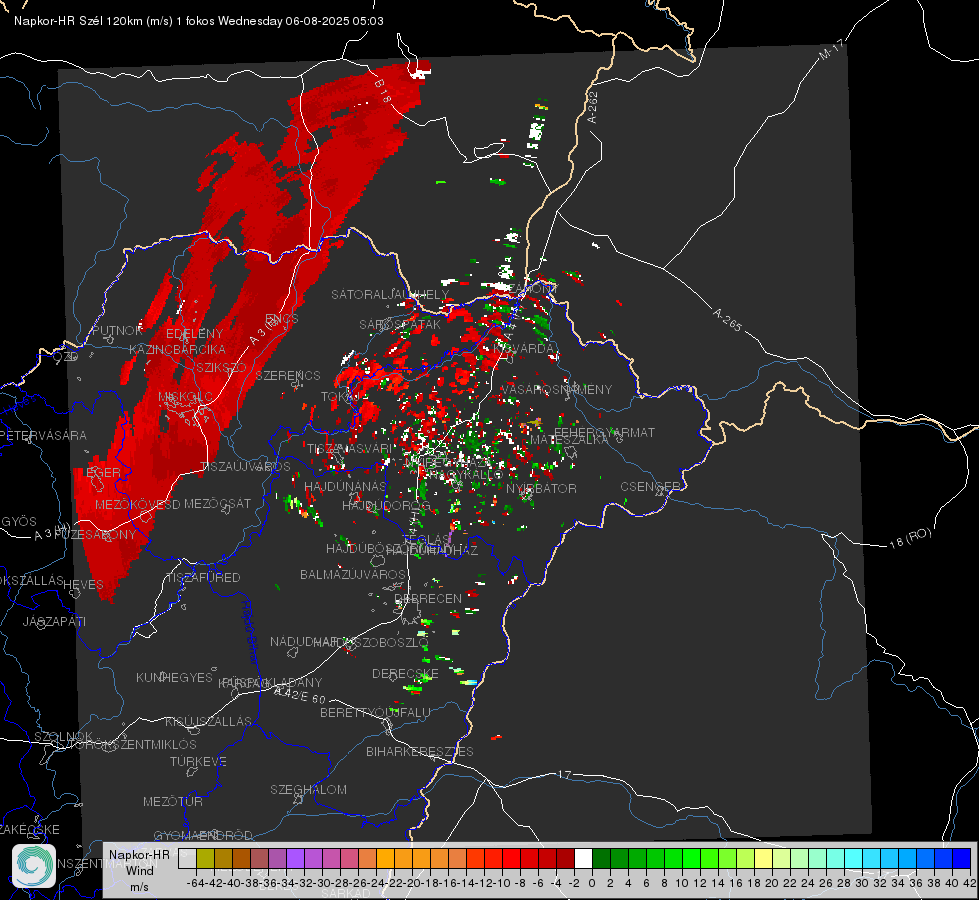Click the TISZAUJVAROS label

[245, 467]
